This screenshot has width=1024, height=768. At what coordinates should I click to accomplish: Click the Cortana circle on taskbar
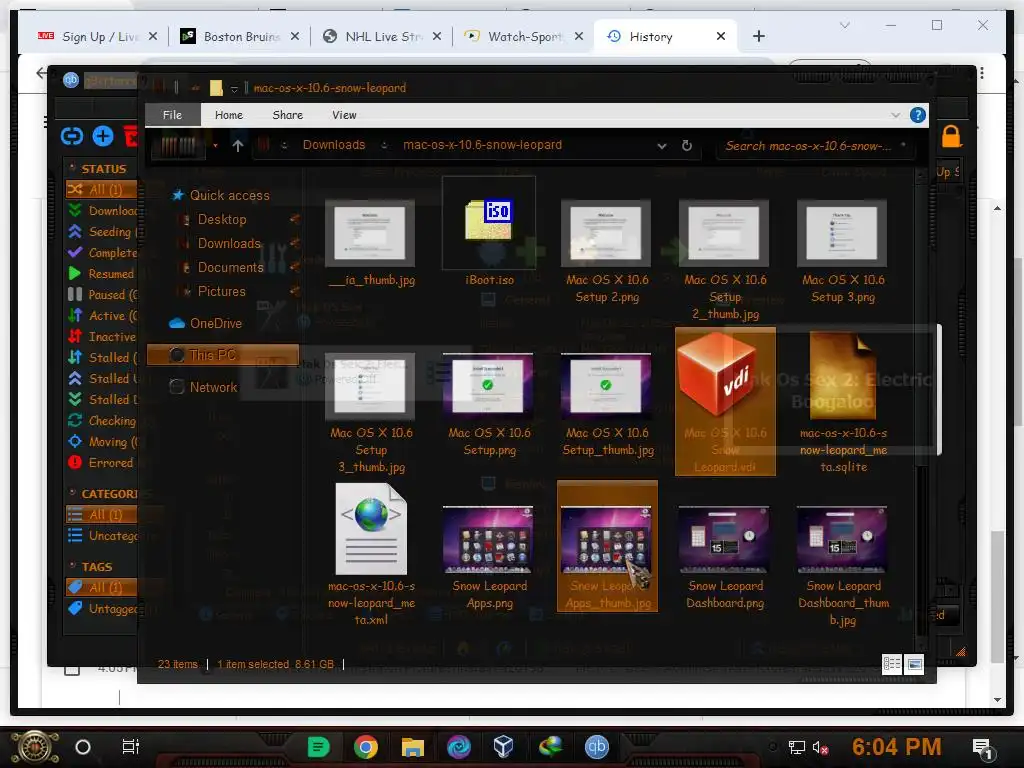click(83, 746)
